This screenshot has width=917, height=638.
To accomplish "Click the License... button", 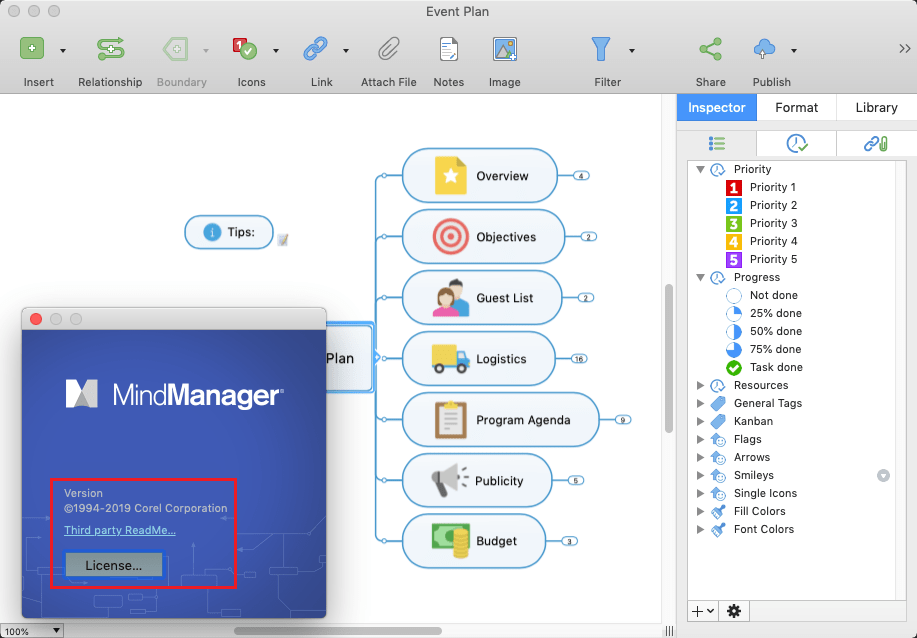I will [x=113, y=565].
